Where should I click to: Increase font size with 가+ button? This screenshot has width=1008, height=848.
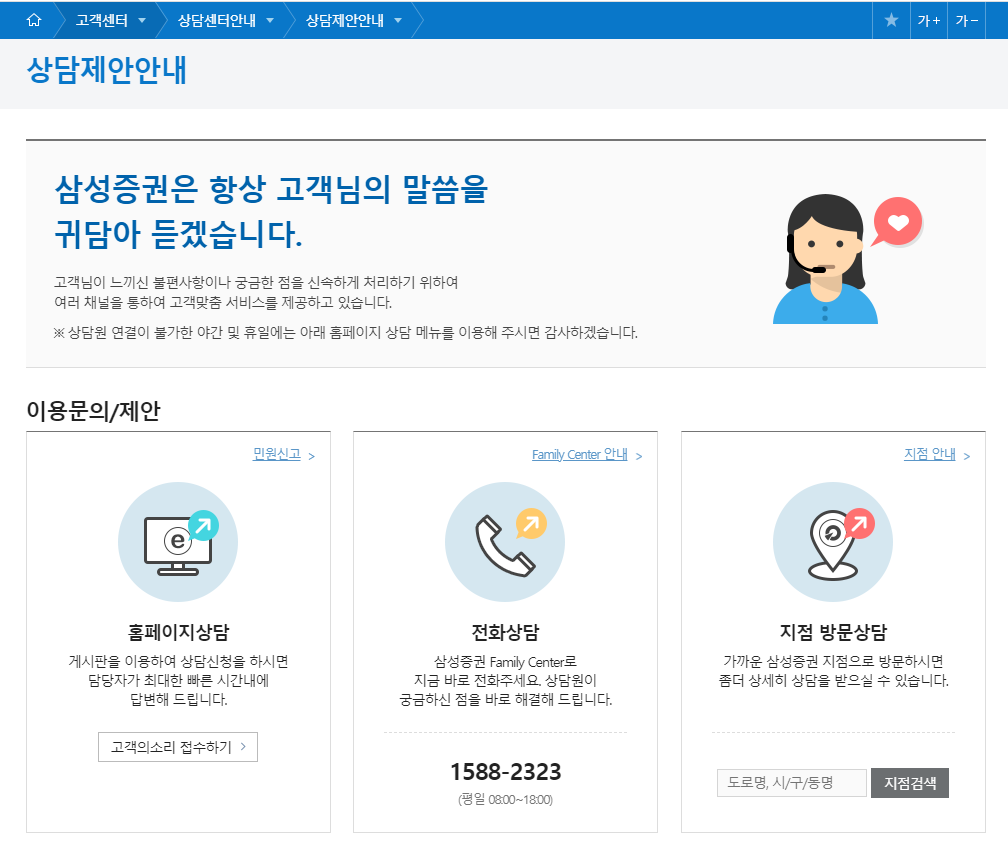tap(929, 20)
